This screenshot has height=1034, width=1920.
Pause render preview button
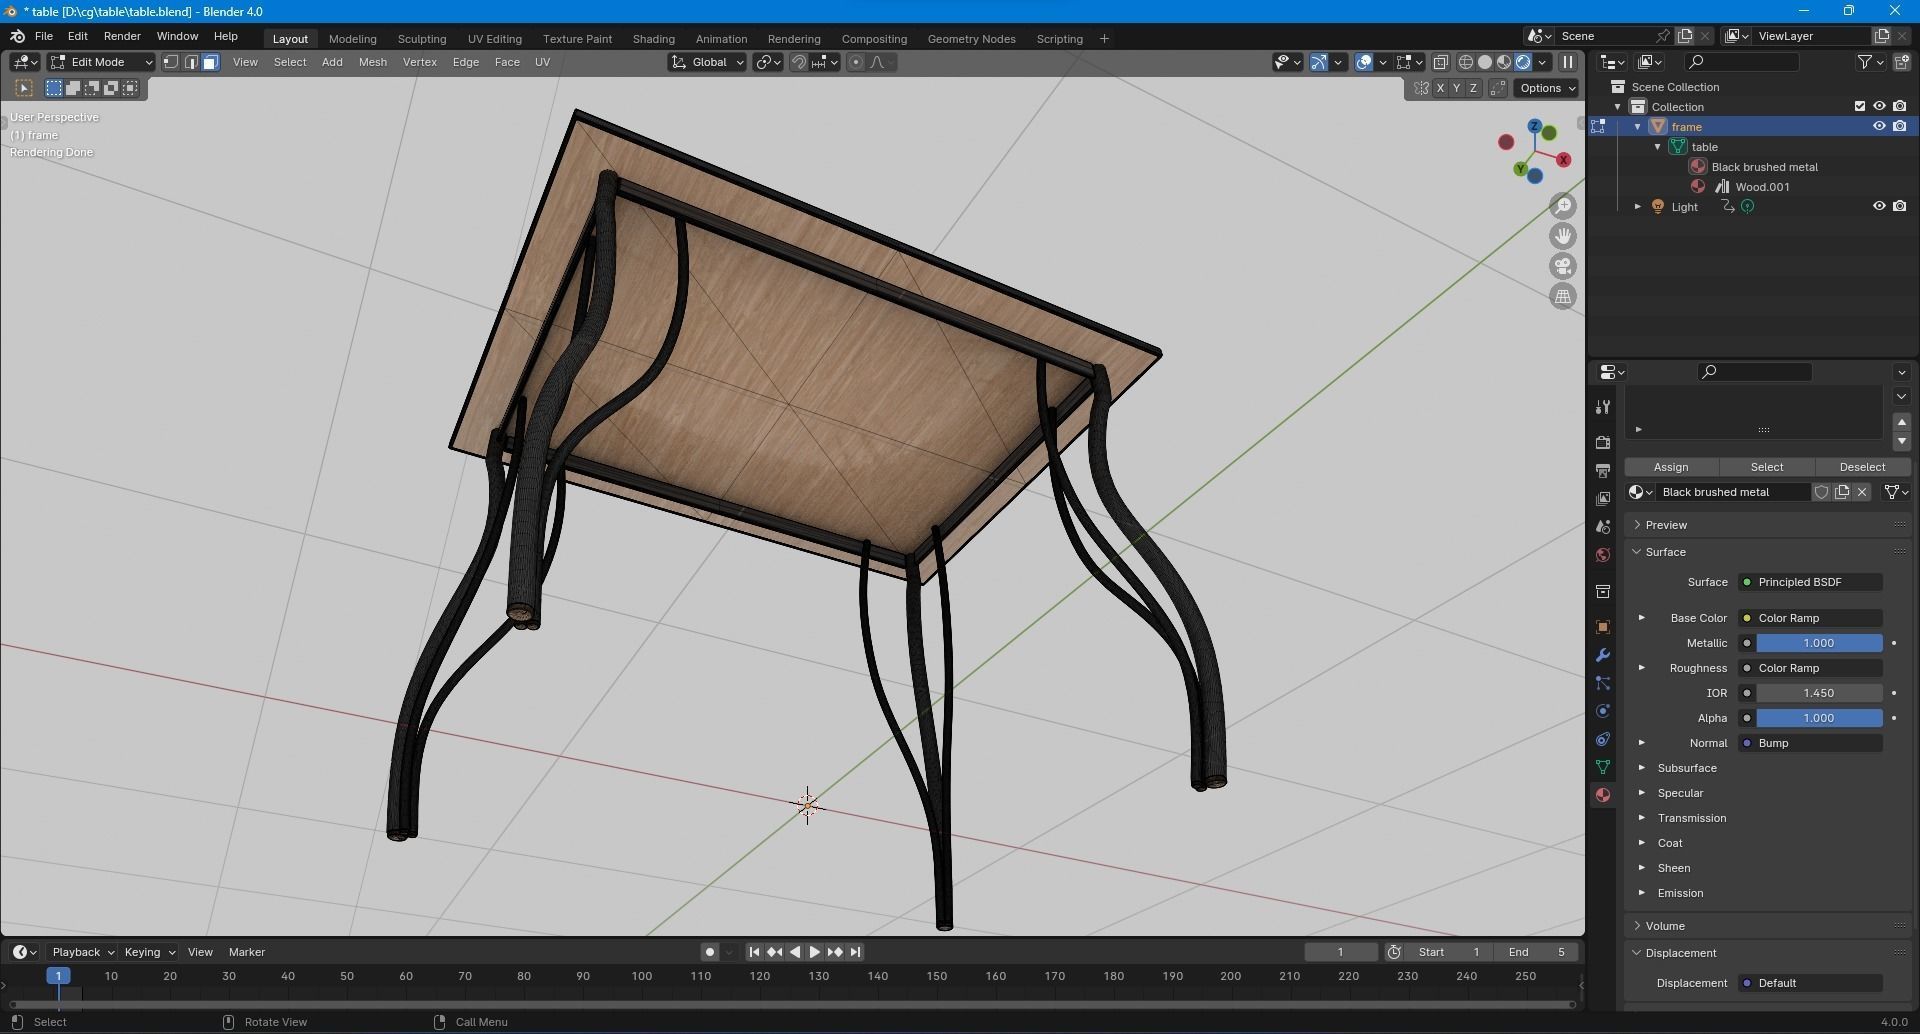tap(1568, 62)
